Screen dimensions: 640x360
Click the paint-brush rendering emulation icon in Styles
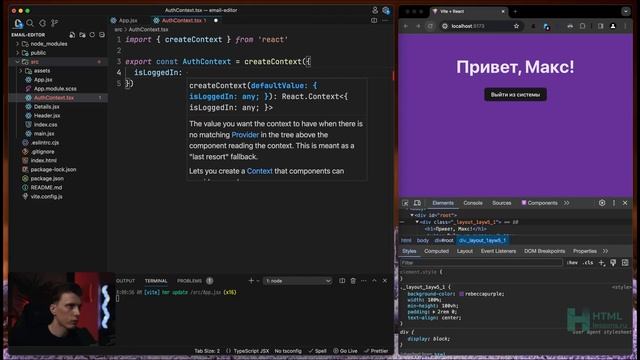[613, 263]
